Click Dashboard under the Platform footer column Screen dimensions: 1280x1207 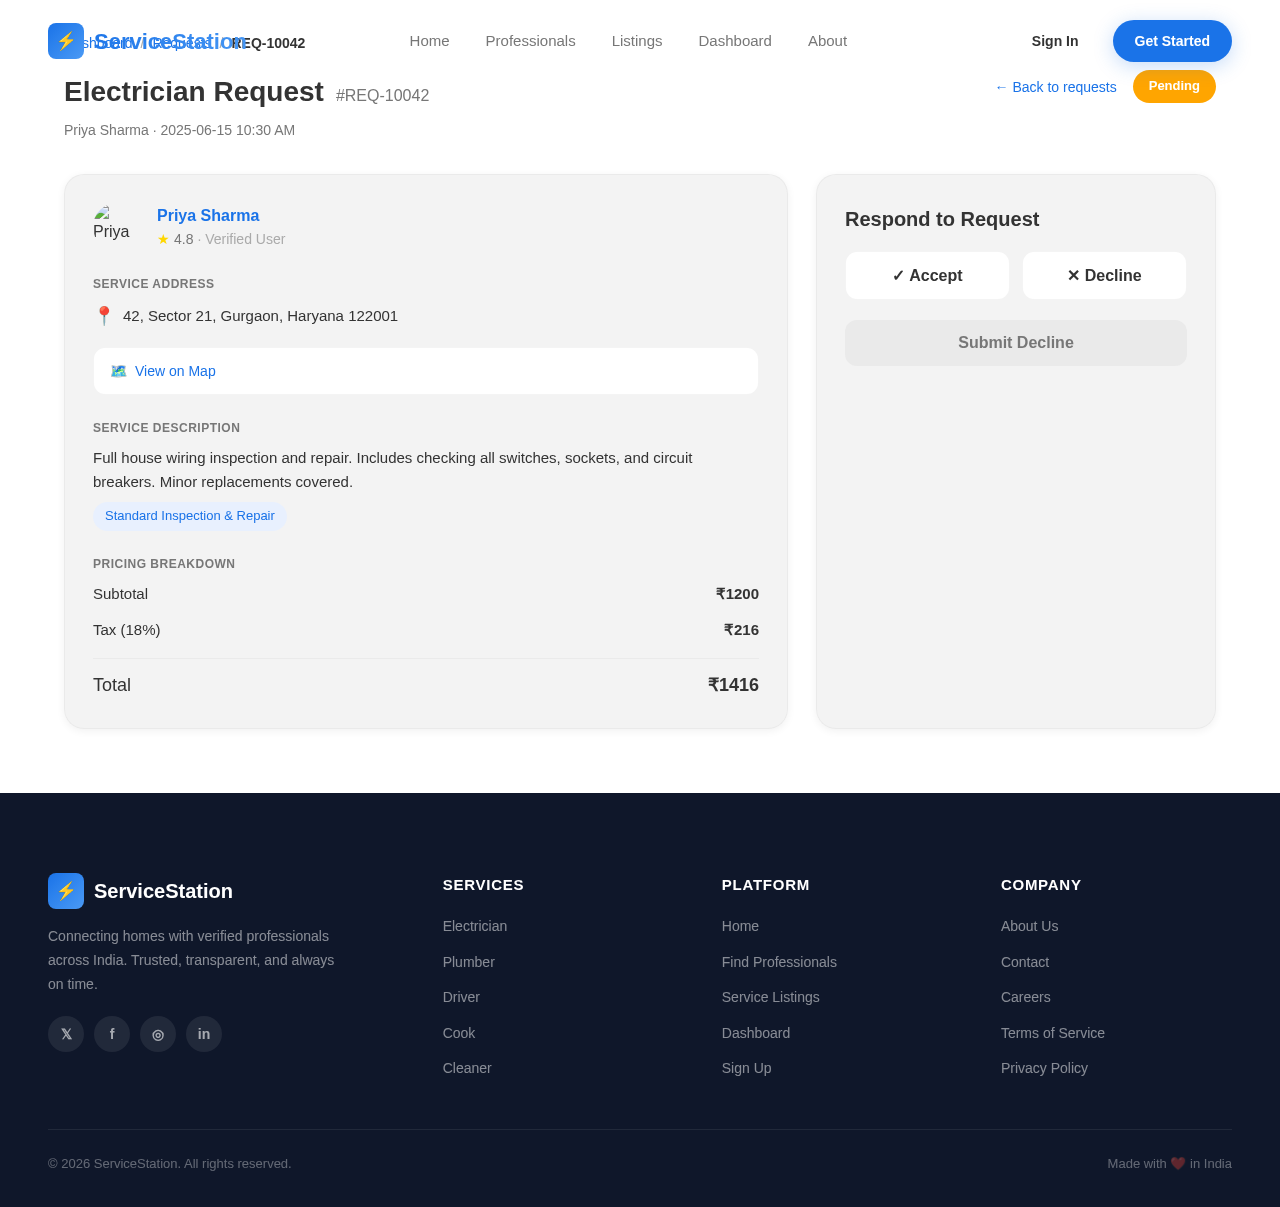(x=756, y=1033)
